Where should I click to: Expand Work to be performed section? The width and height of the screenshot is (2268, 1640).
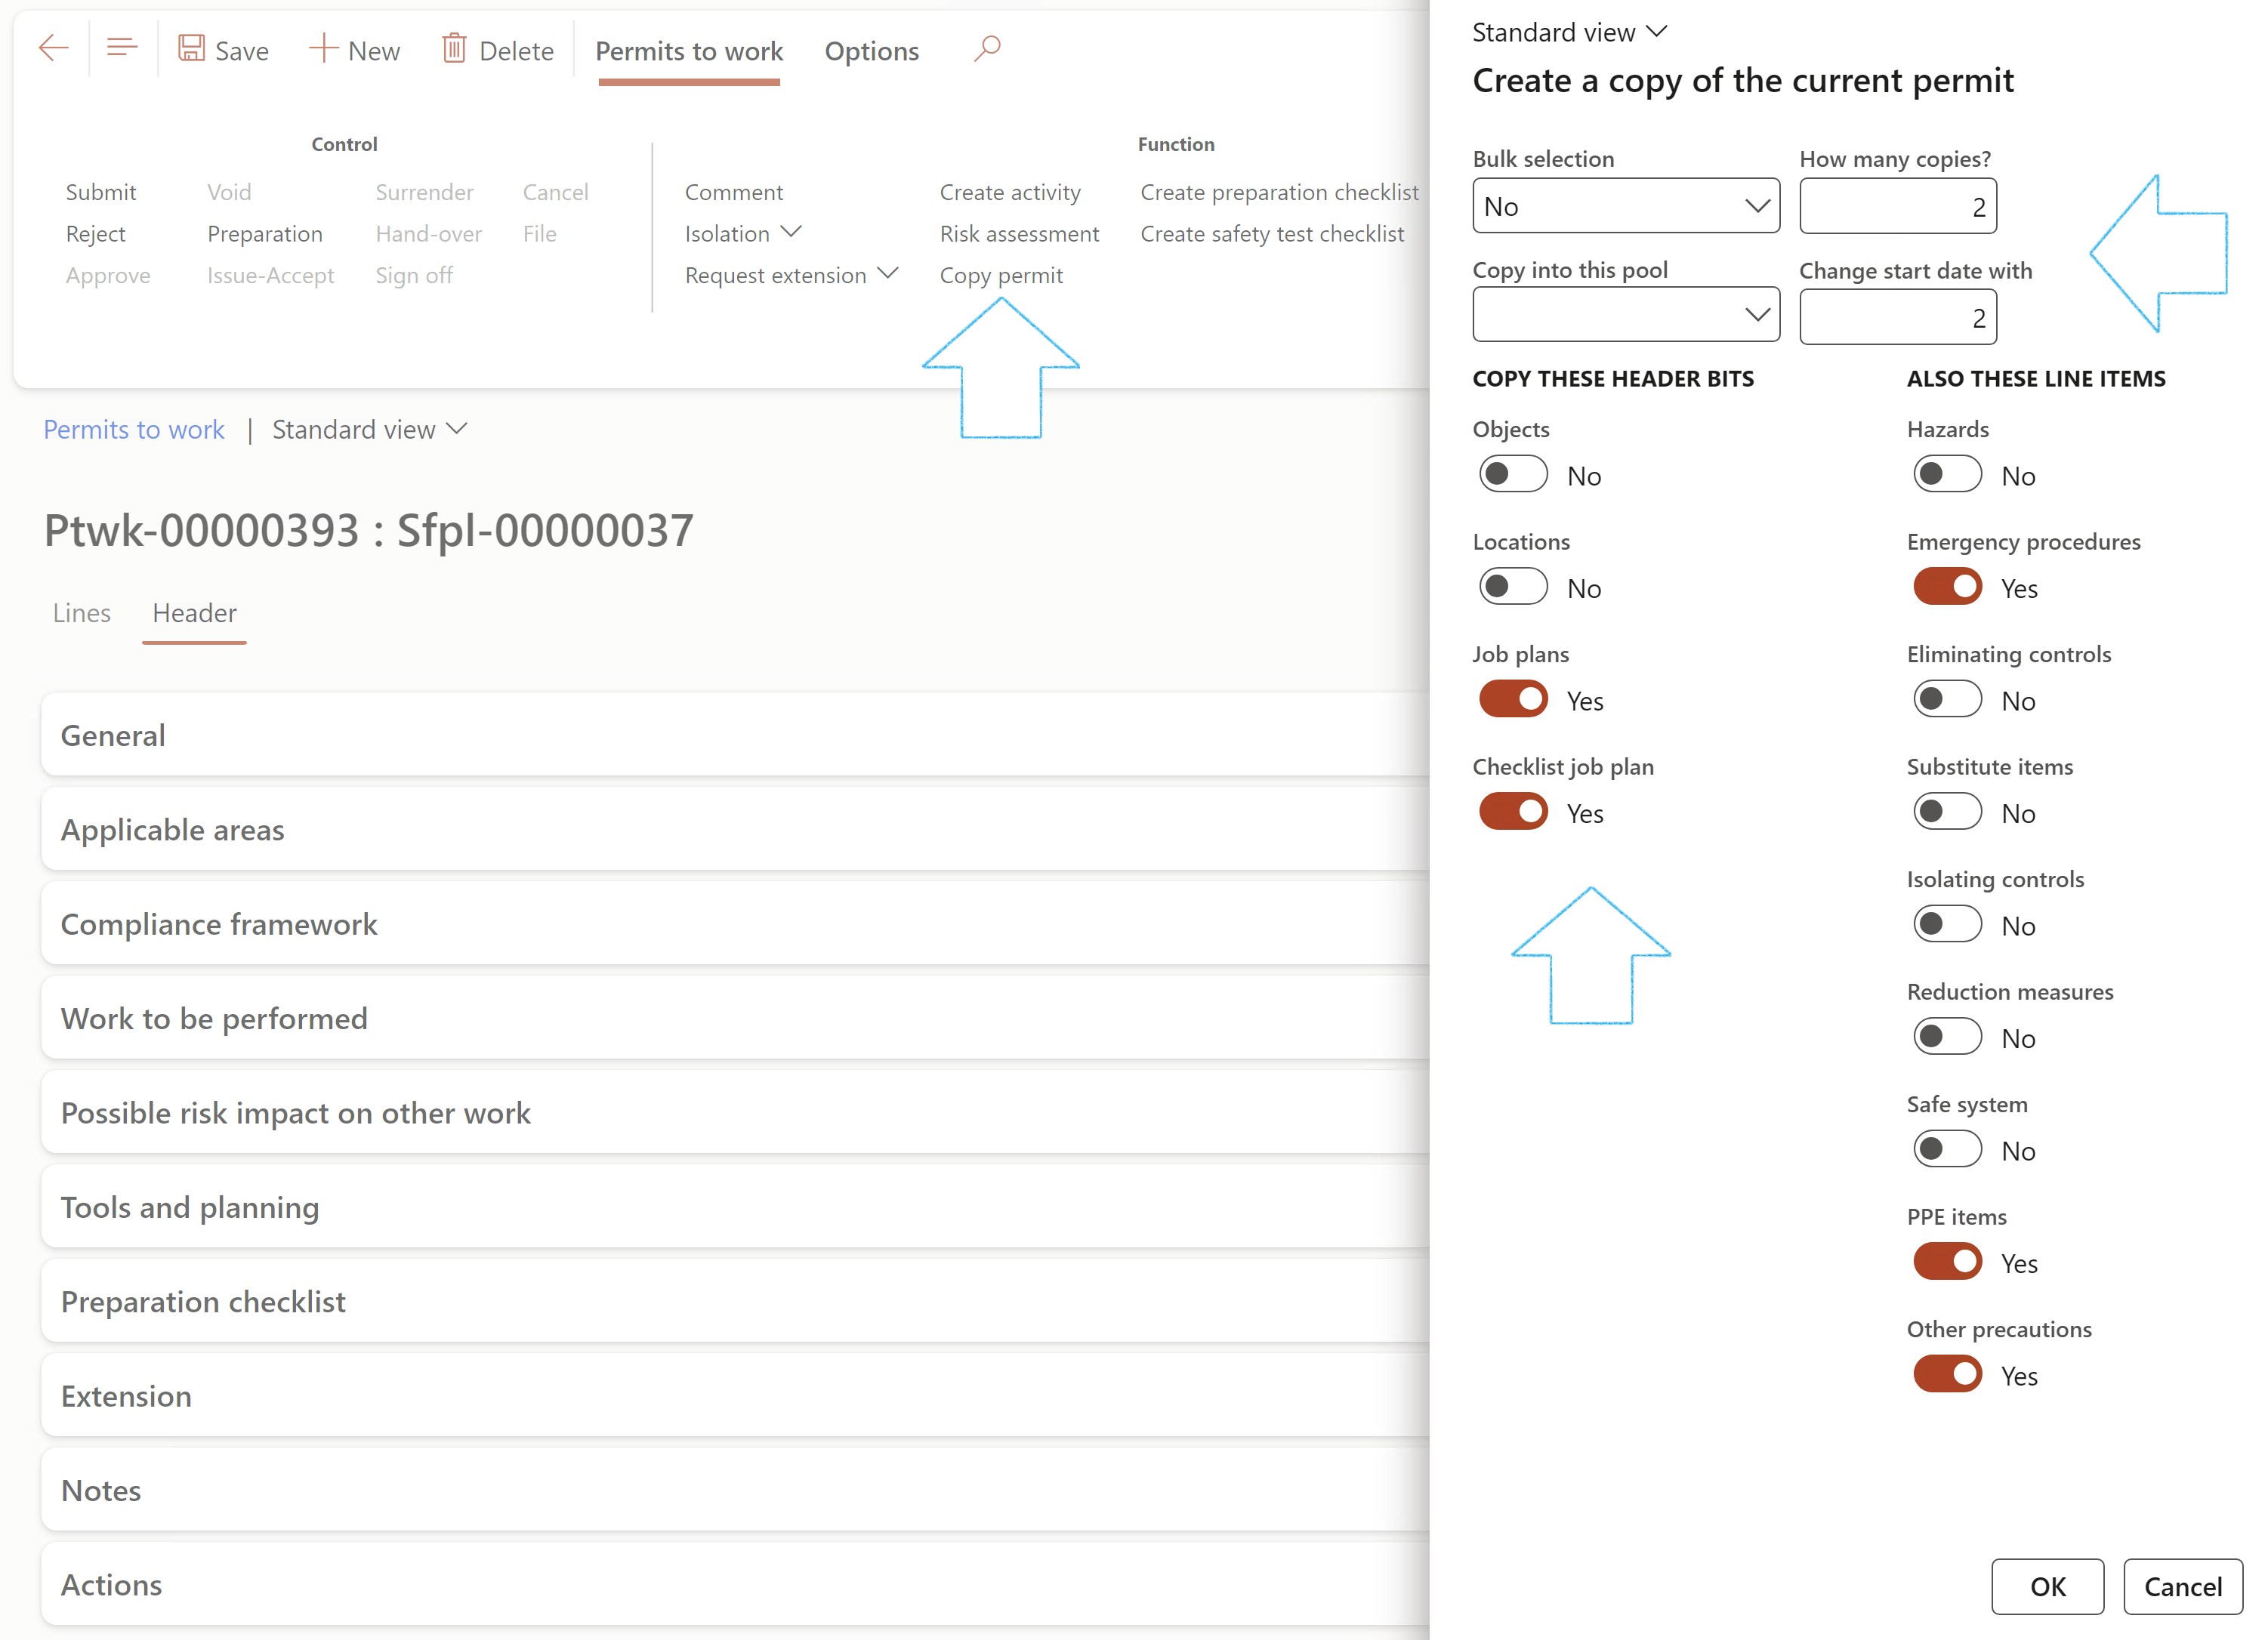pyautogui.click(x=735, y=1018)
